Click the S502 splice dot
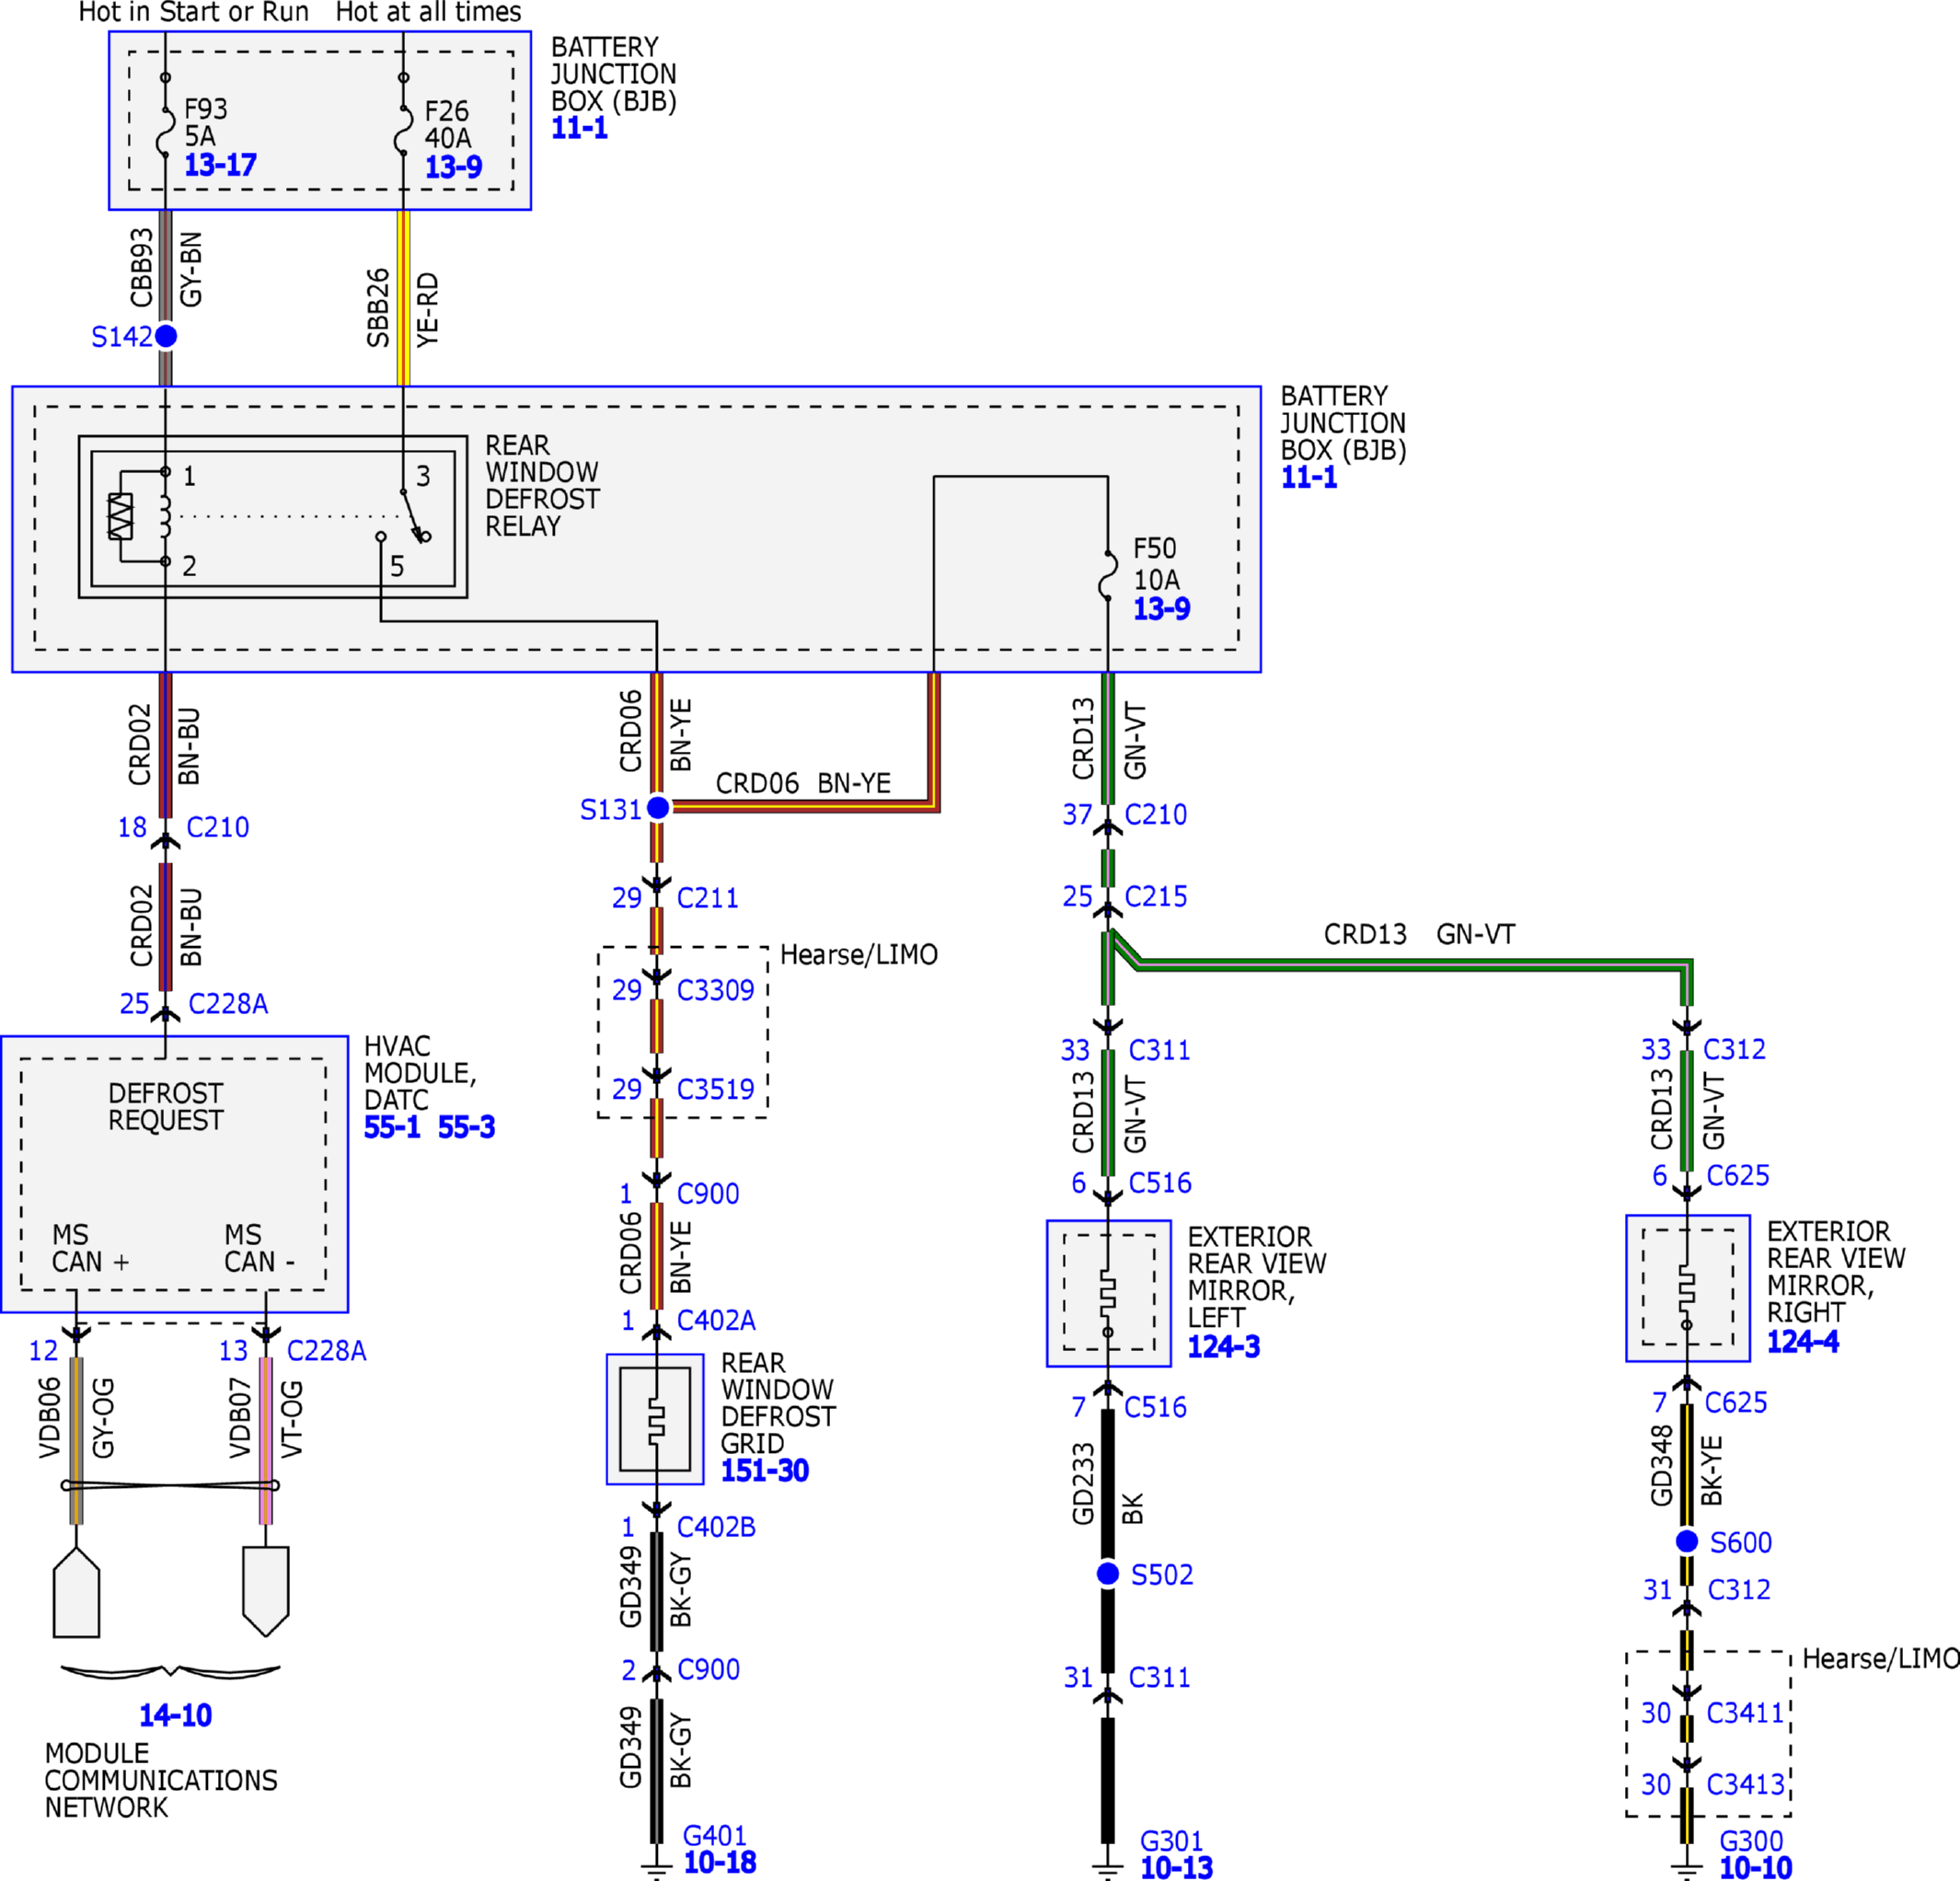Viewport: 1960px width, 1881px height. pos(1107,1574)
